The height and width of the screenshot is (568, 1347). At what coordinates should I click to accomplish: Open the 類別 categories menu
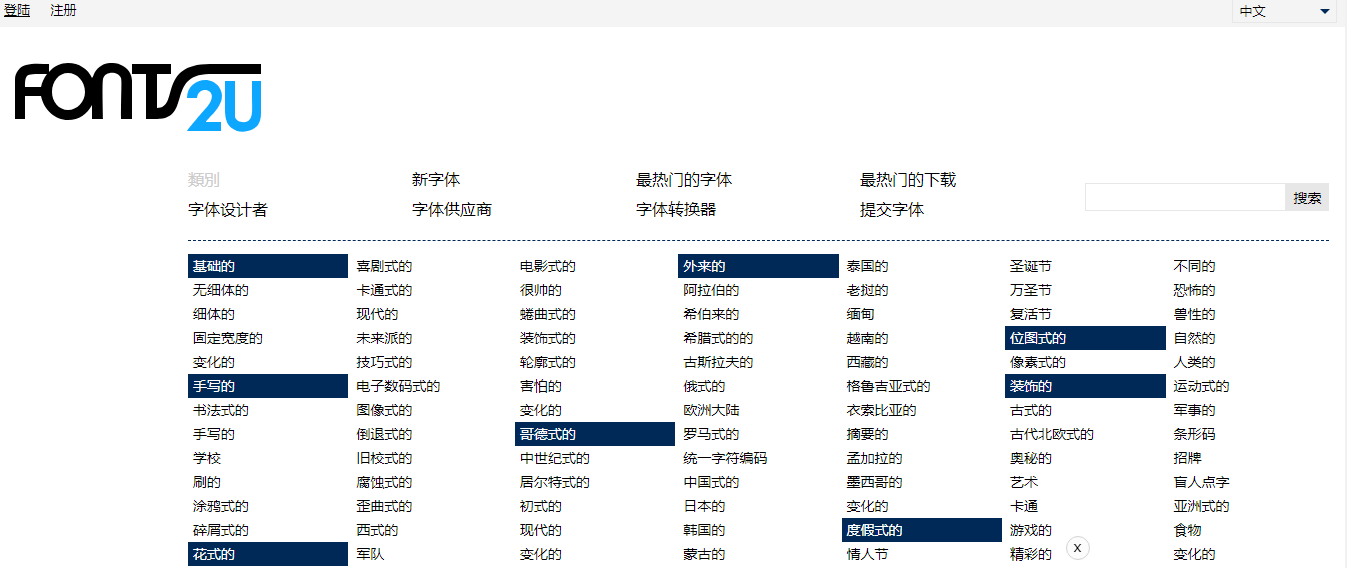click(204, 180)
